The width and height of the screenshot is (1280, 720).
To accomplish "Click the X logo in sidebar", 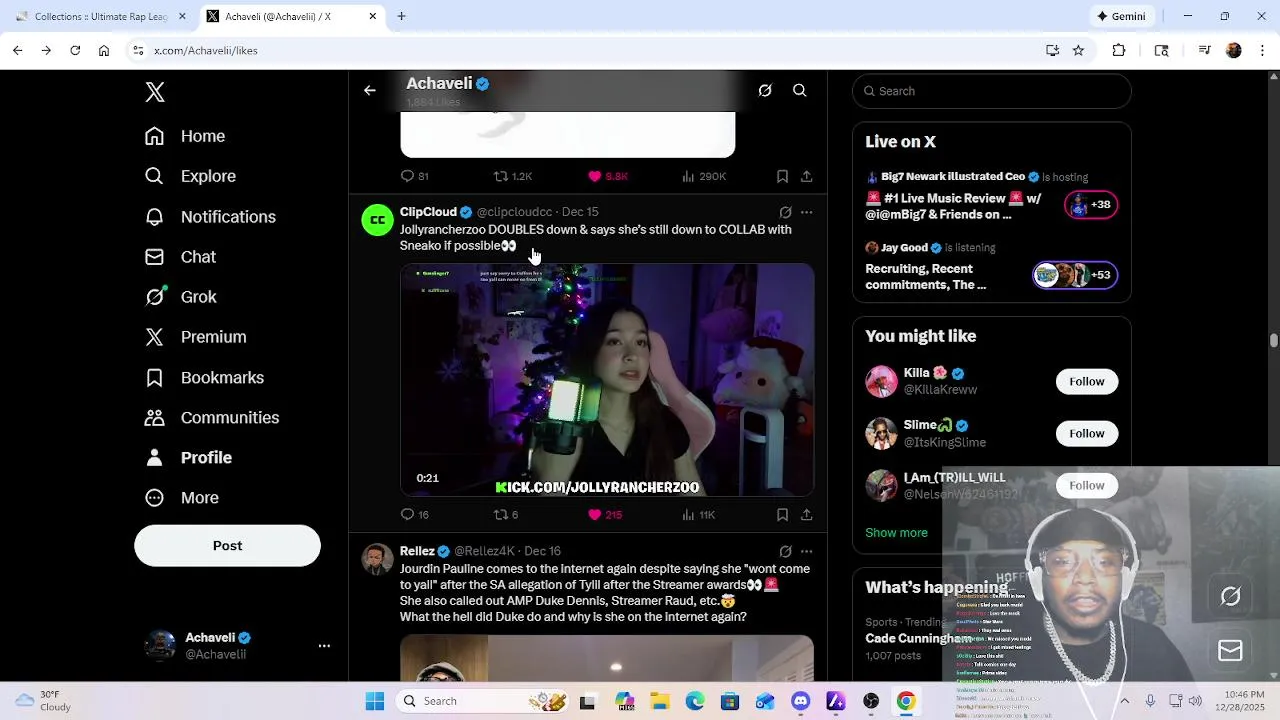I will coord(155,92).
